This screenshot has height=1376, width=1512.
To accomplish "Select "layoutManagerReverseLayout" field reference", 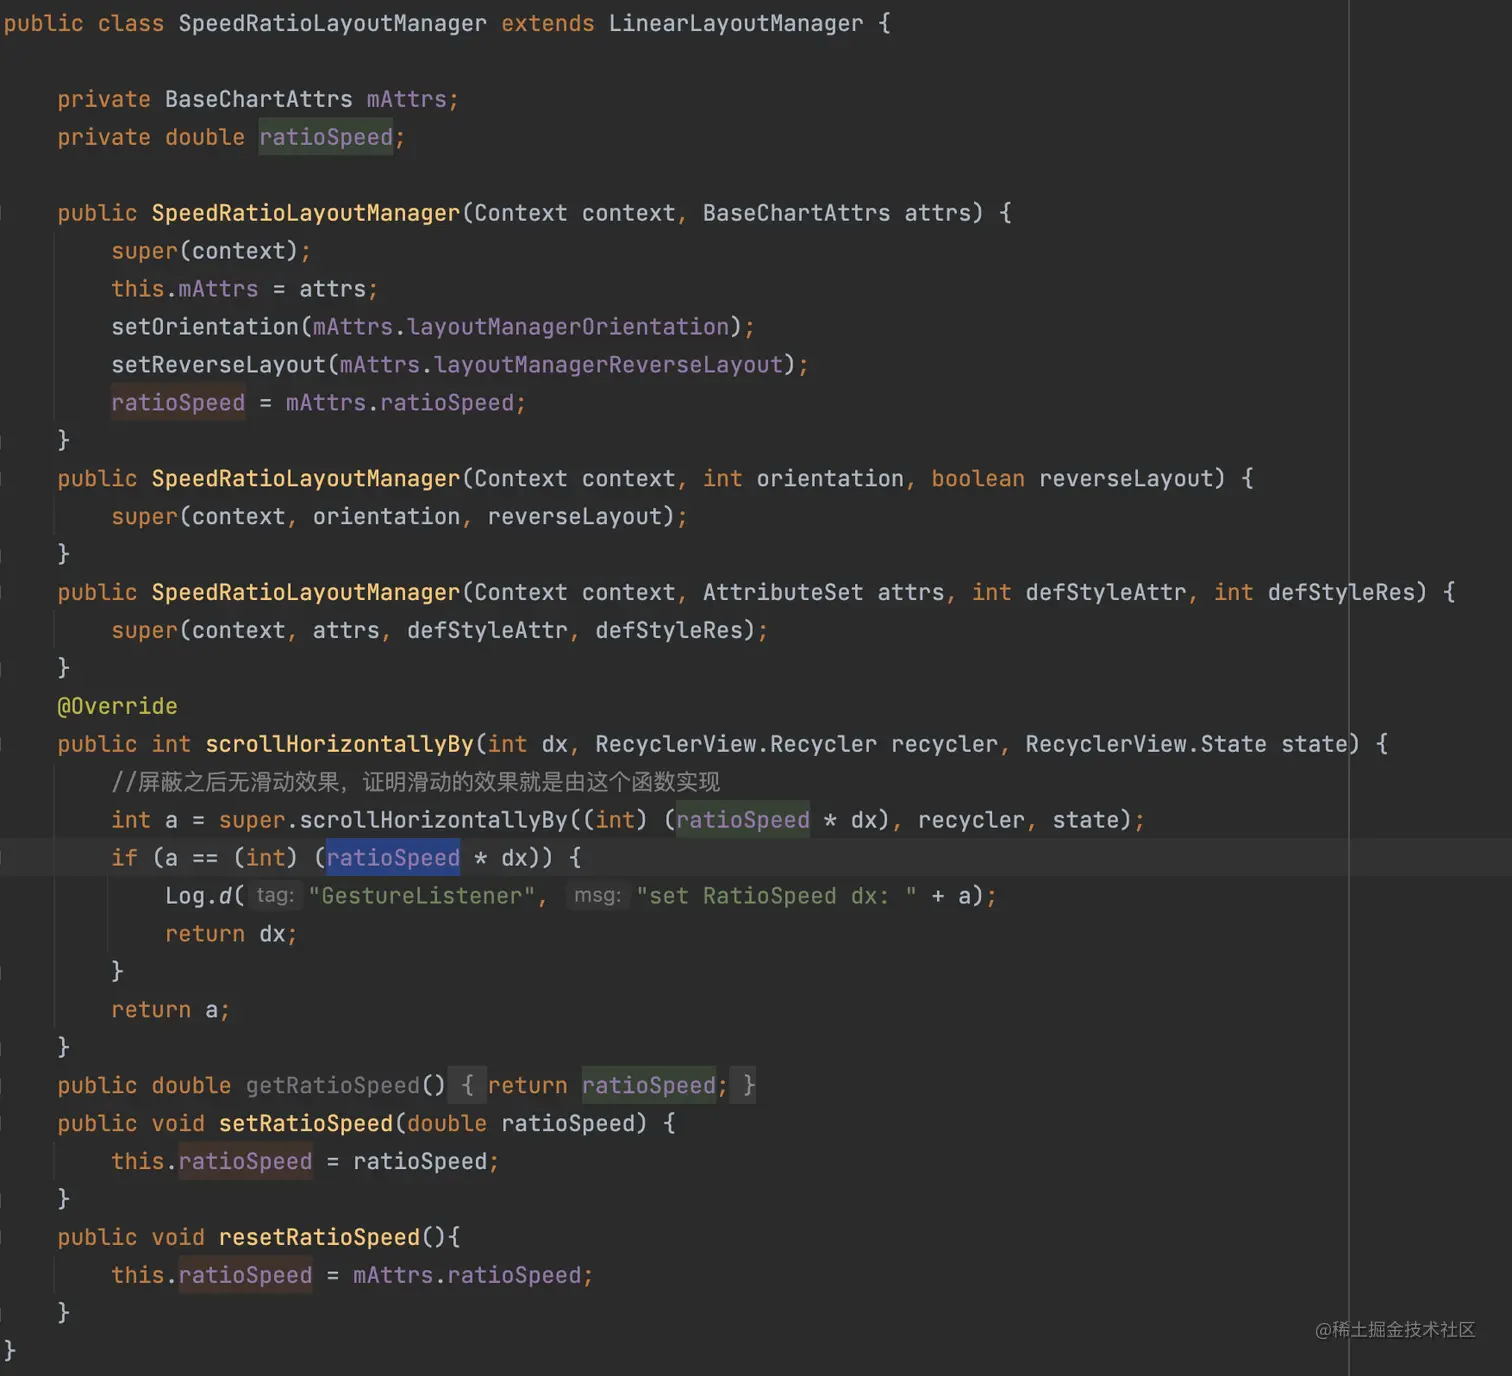I will point(608,365).
